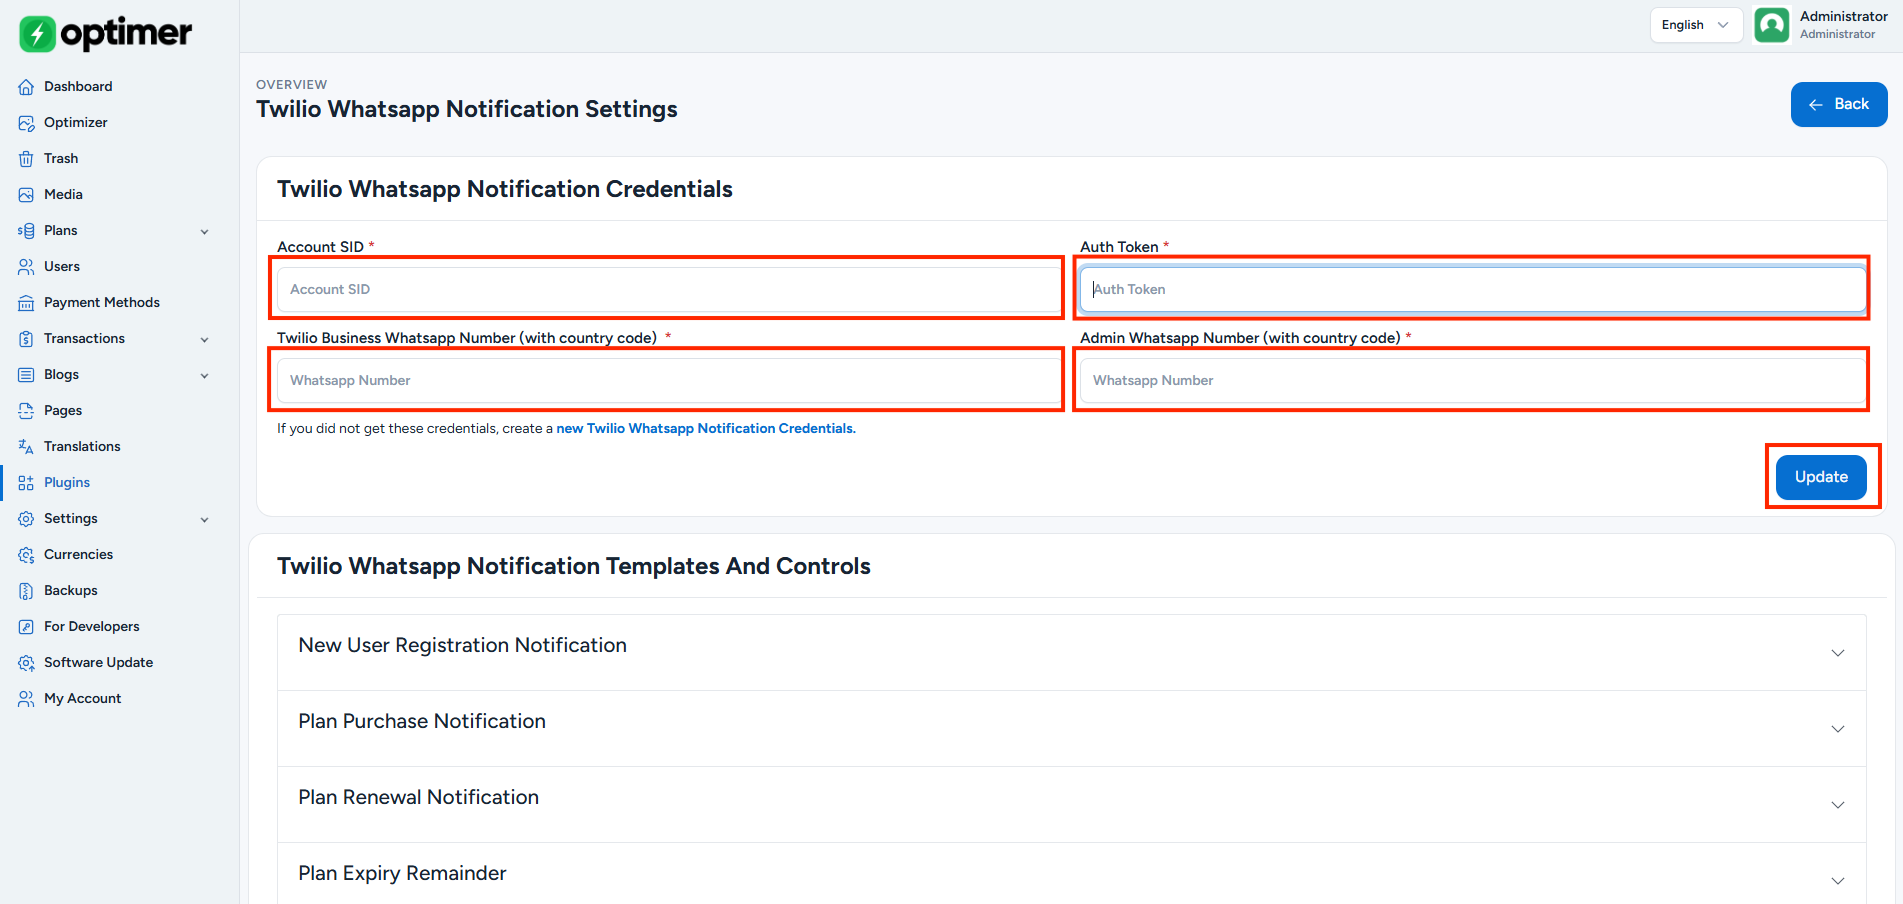Expand New User Registration Notification chevron

click(1837, 653)
